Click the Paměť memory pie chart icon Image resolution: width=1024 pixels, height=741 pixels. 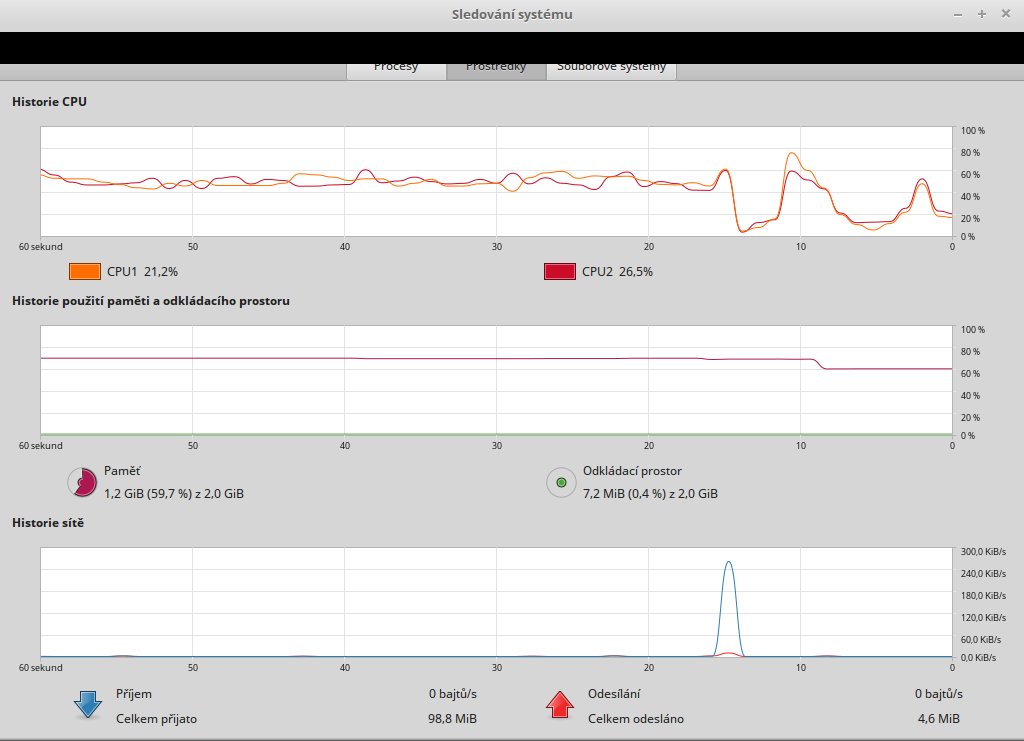[82, 483]
